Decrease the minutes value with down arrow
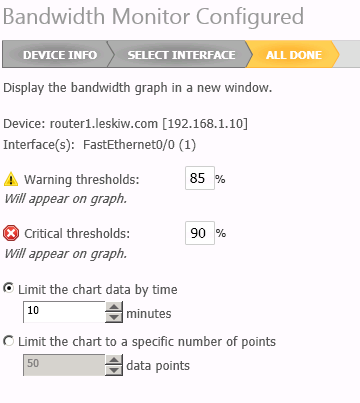 [114, 317]
